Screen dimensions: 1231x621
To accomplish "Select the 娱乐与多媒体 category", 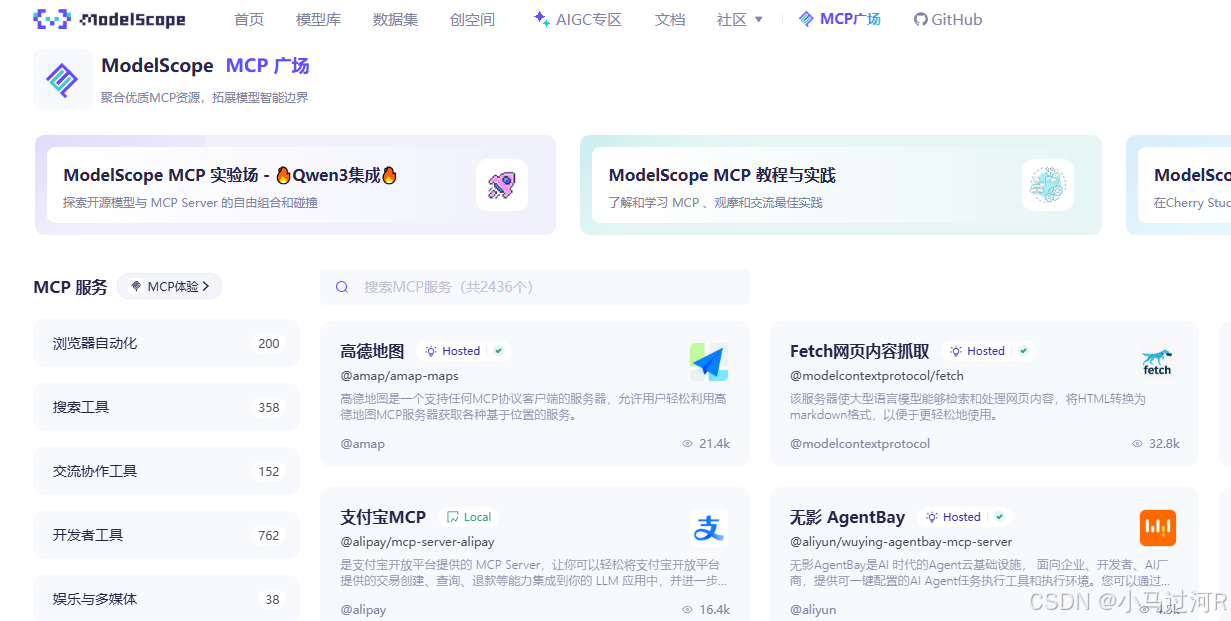I will (166, 598).
